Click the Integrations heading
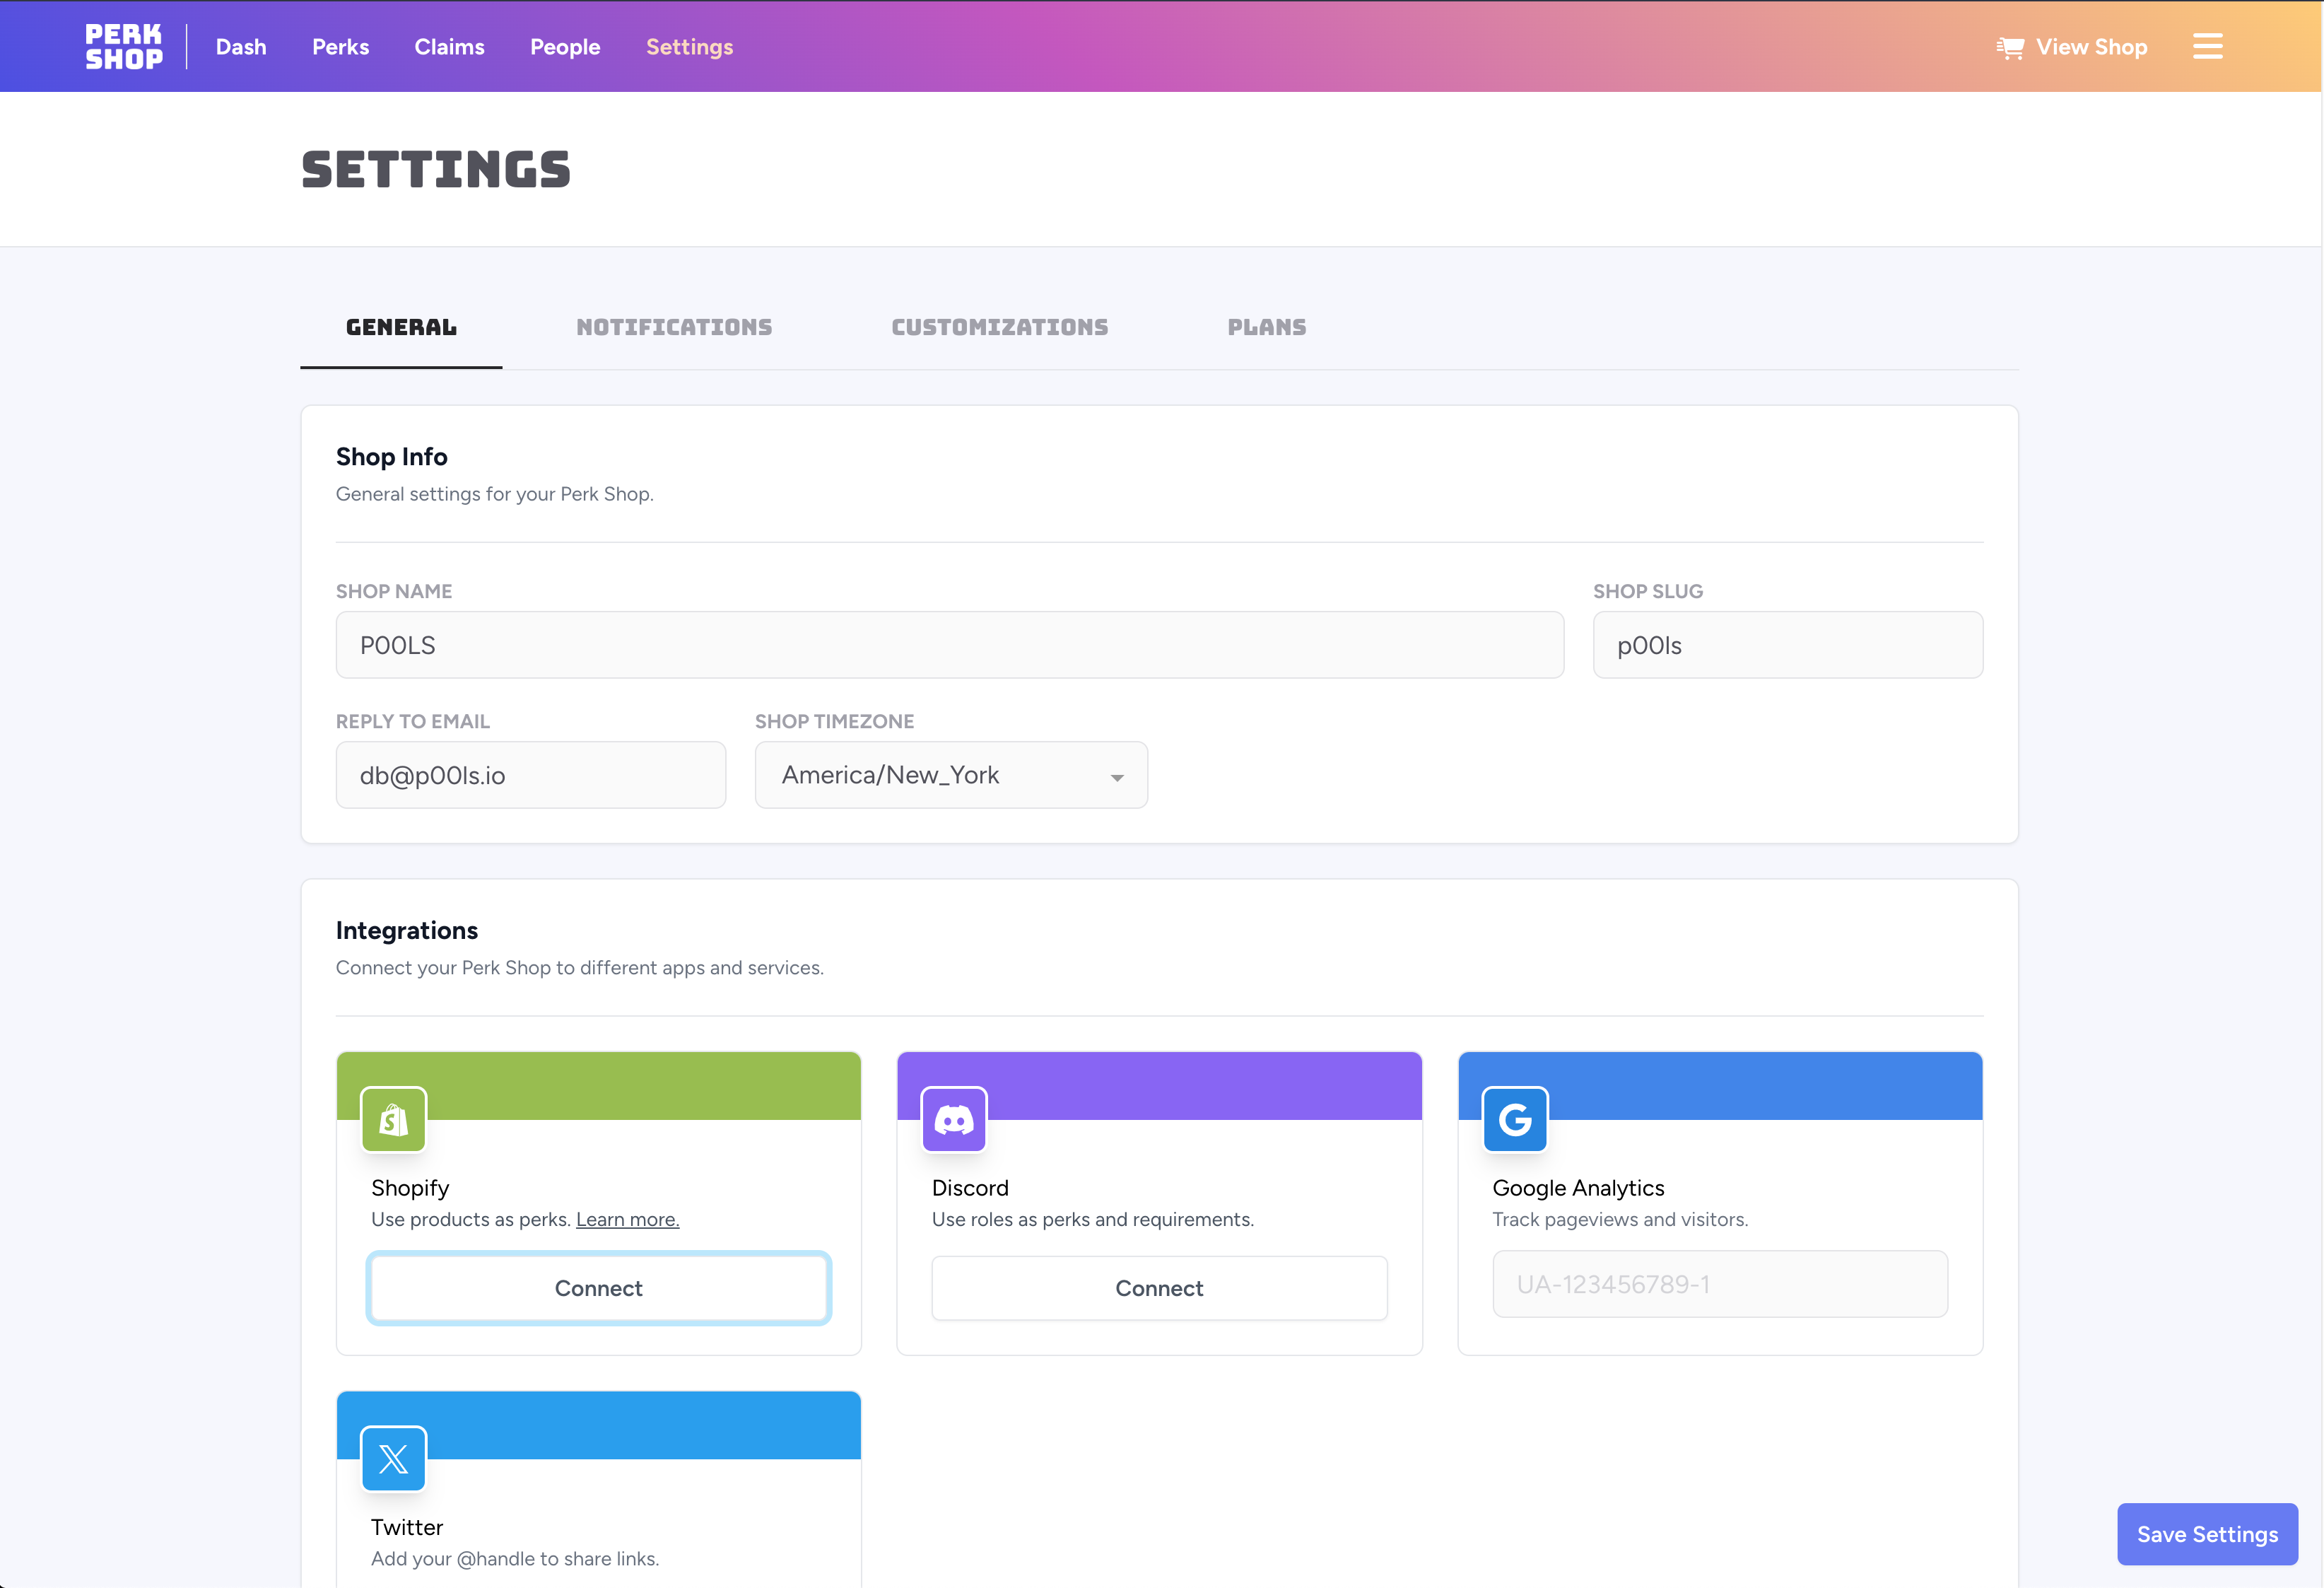Screen dimensions: 2324x1588 407,931
